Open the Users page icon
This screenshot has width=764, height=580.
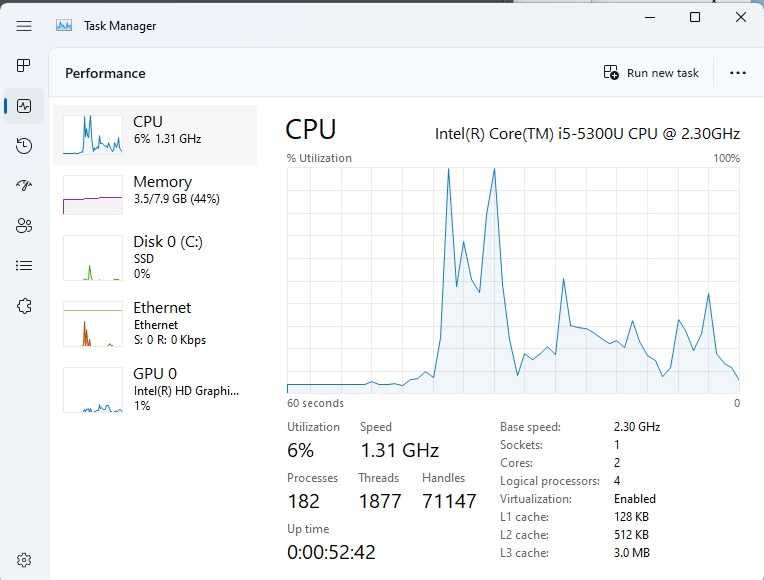[24, 226]
